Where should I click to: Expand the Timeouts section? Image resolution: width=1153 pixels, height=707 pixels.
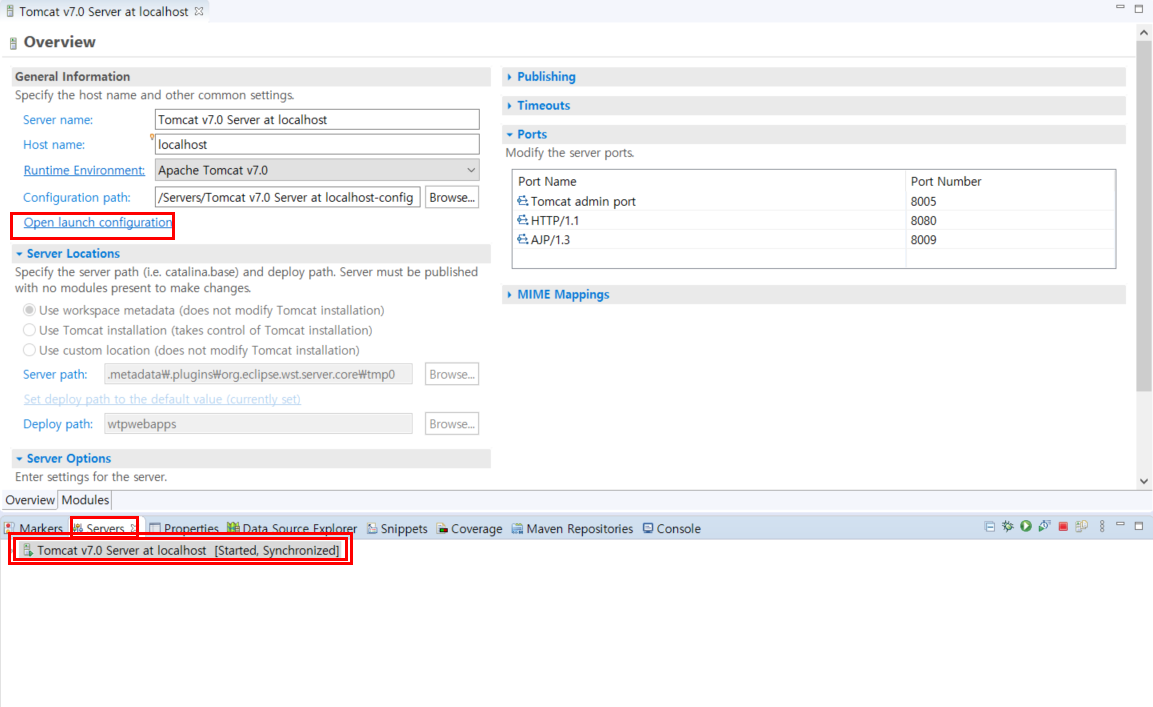[510, 105]
